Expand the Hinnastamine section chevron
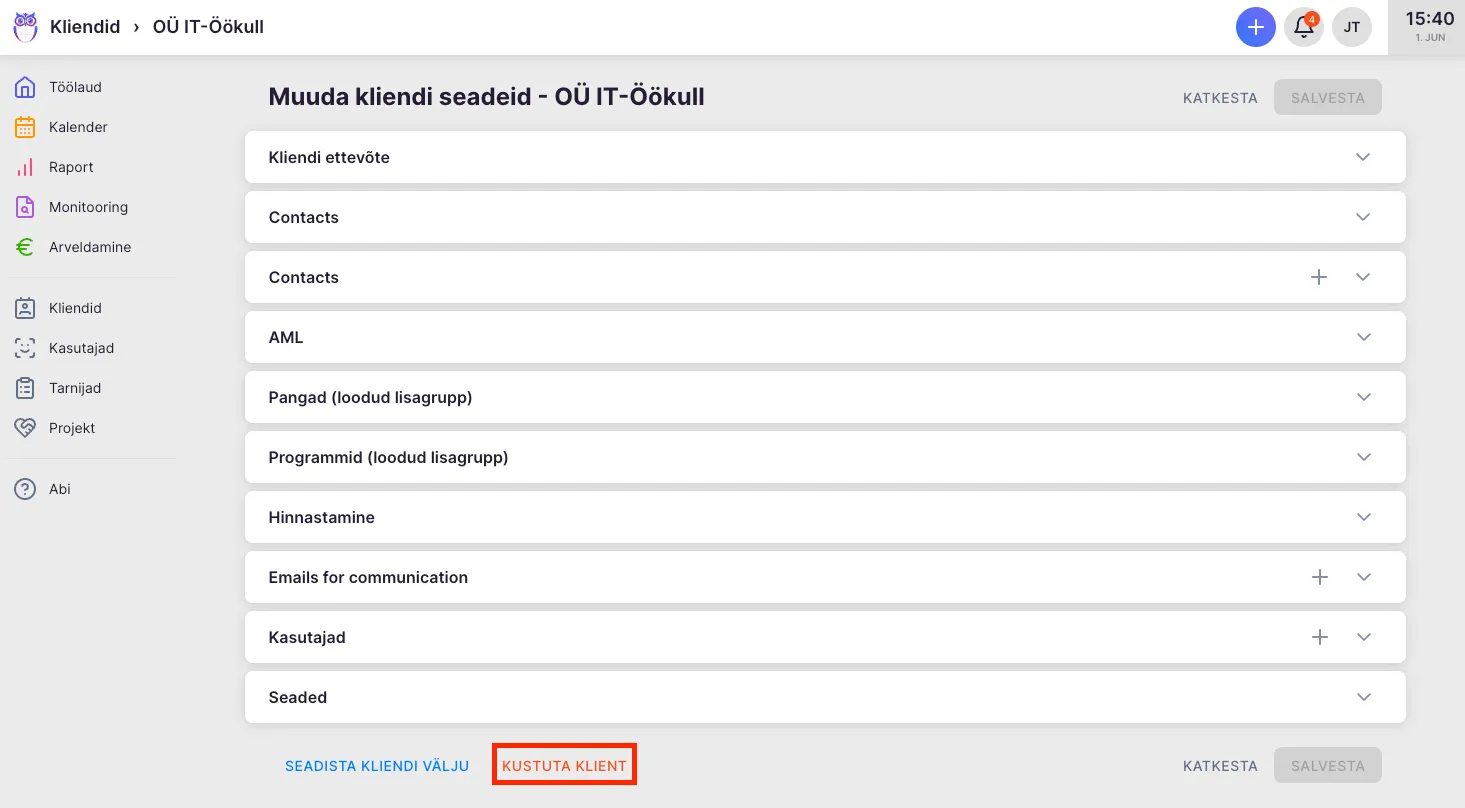 (1363, 517)
